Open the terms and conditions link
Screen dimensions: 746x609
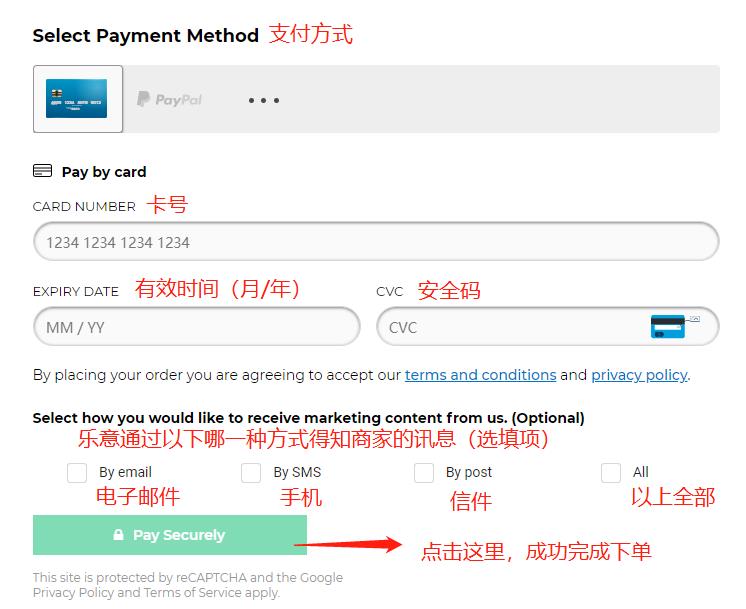pyautogui.click(x=480, y=375)
